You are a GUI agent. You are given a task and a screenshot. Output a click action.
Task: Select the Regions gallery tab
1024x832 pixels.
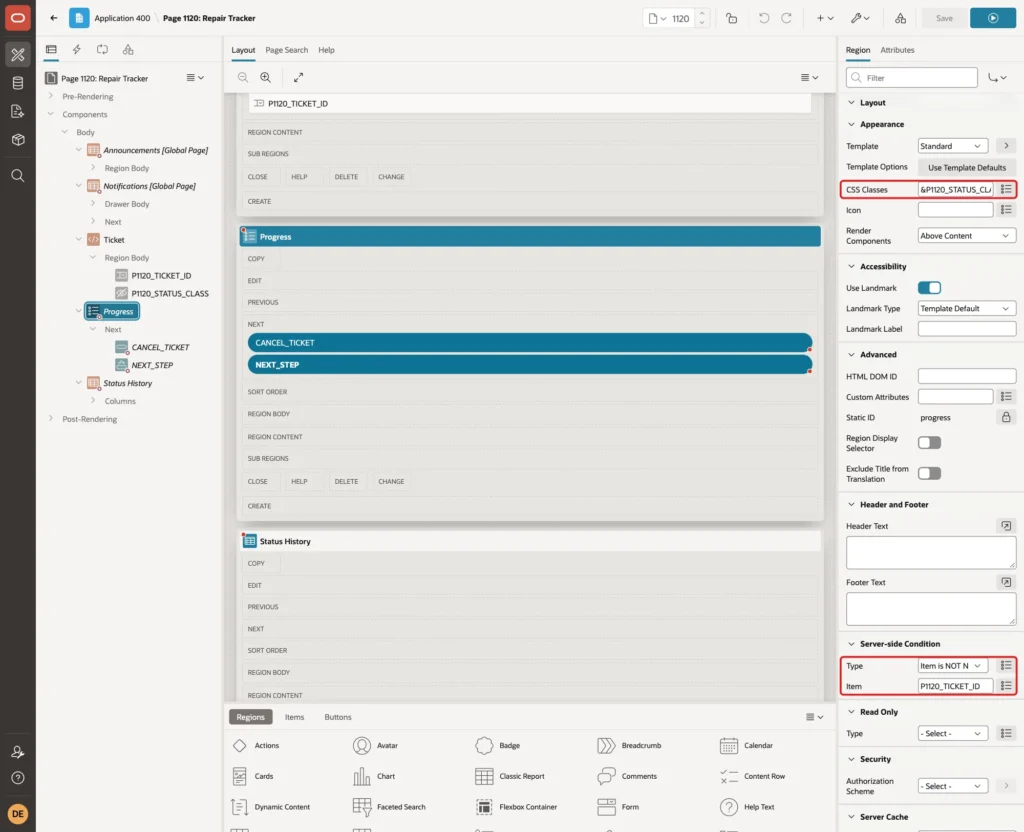click(250, 717)
